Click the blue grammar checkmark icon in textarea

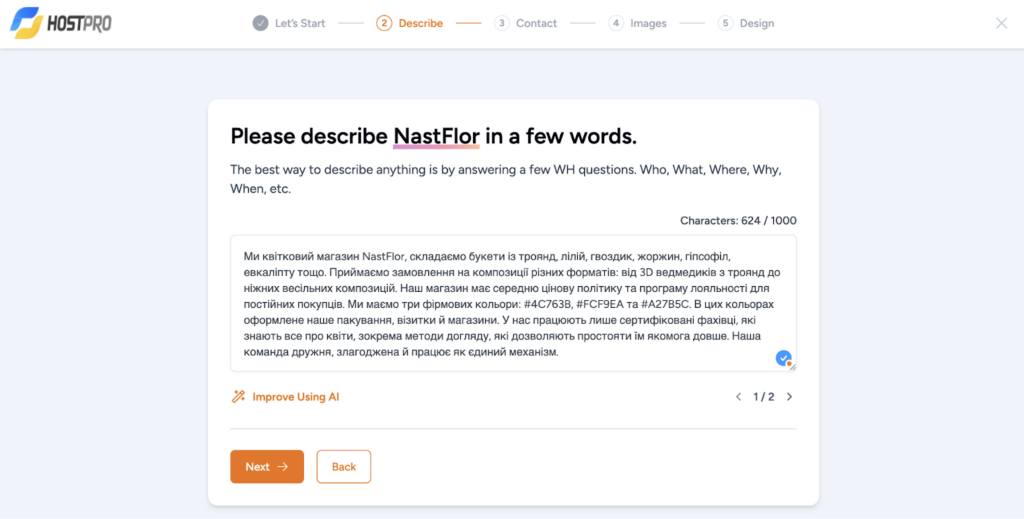pos(783,358)
